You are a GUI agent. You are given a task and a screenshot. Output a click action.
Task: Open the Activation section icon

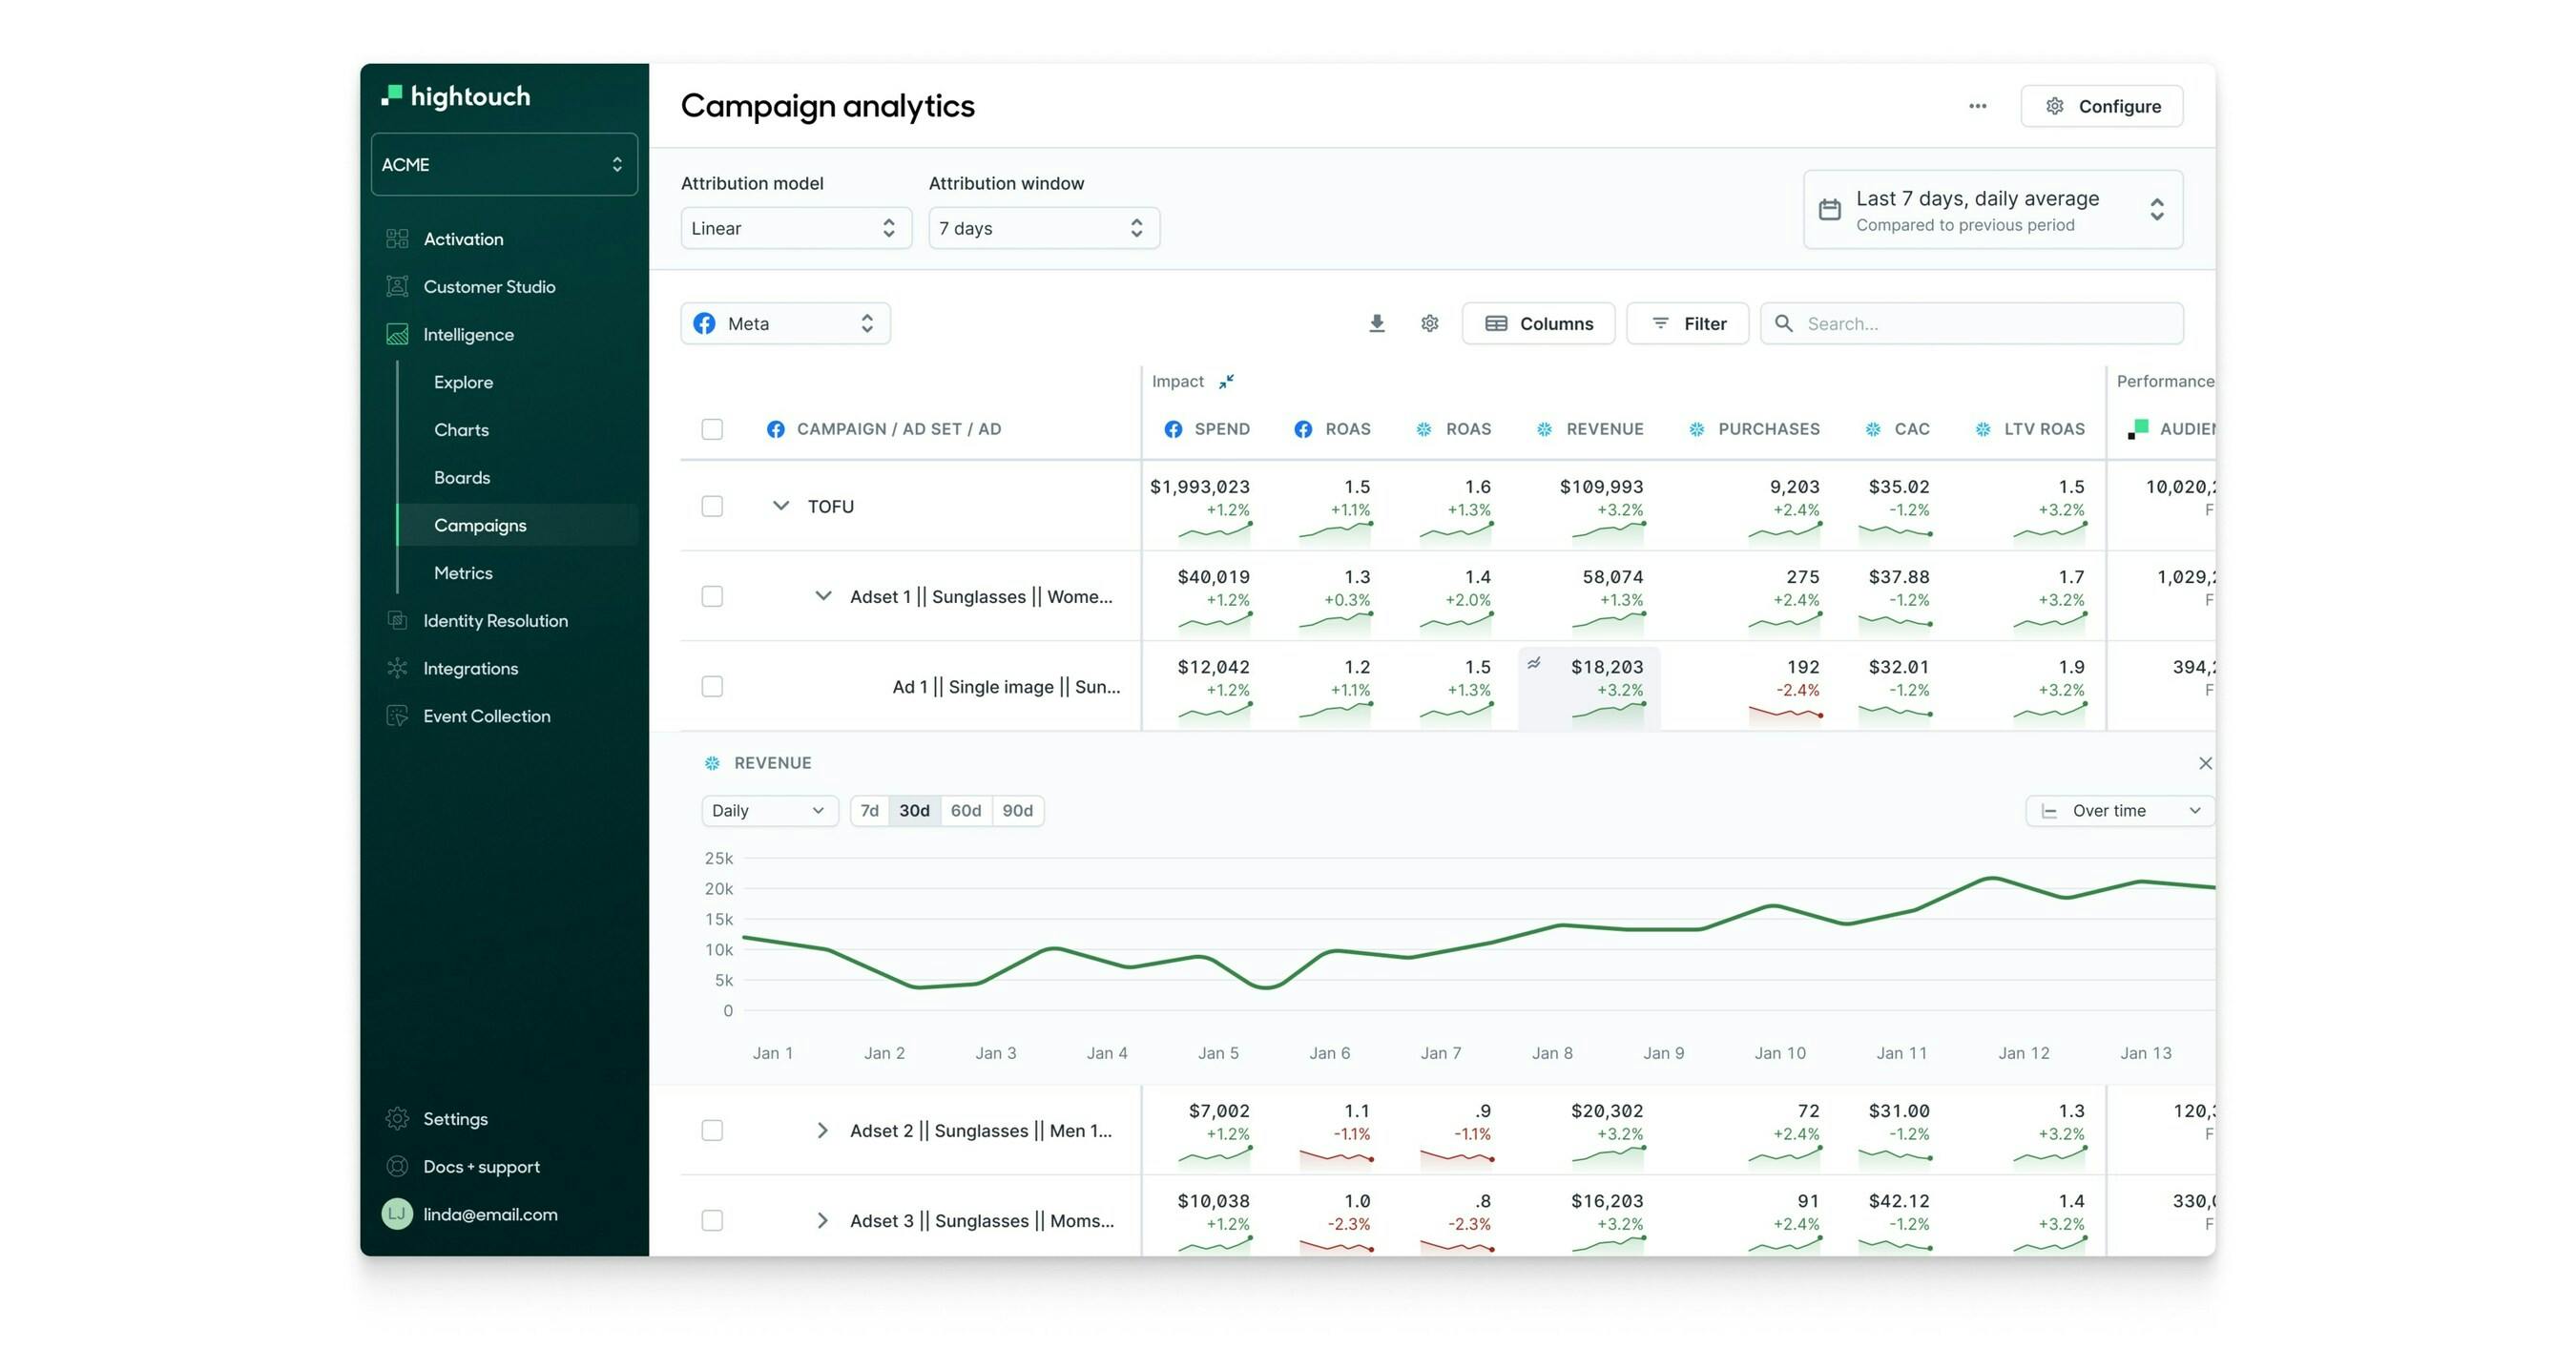[x=397, y=239]
